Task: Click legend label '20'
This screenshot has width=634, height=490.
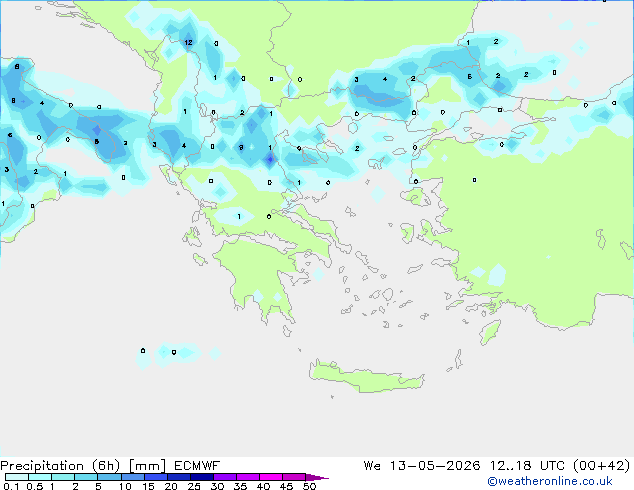Action: click(171, 486)
